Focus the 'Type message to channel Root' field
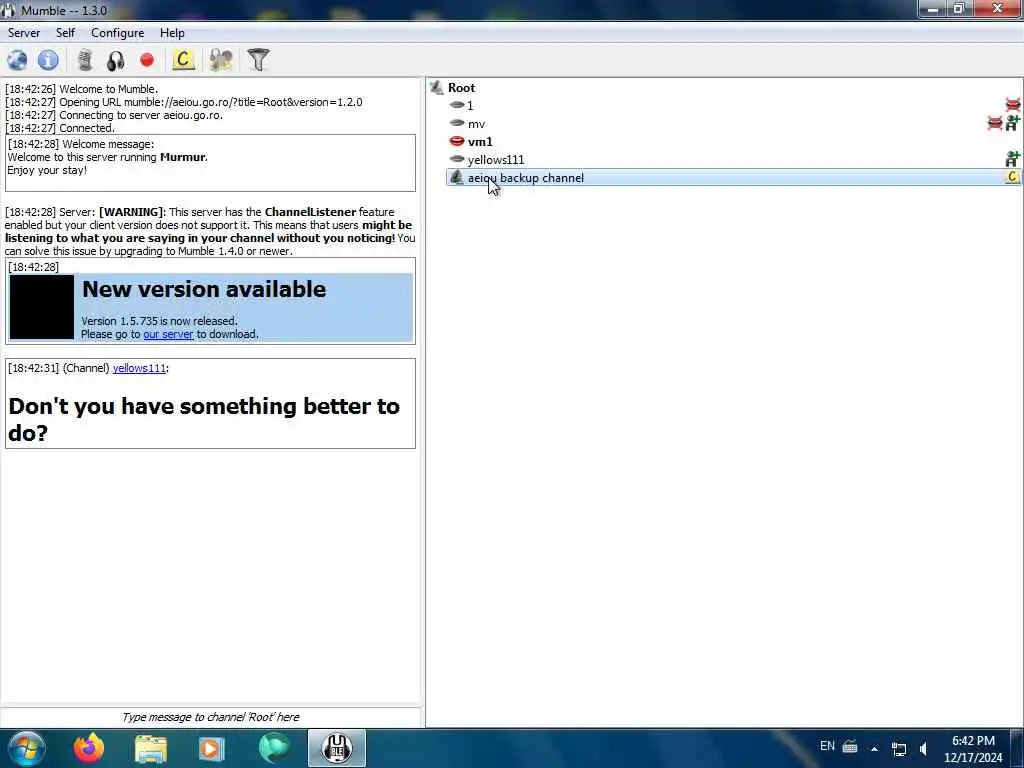Screen dimensions: 1024x768 210,717
